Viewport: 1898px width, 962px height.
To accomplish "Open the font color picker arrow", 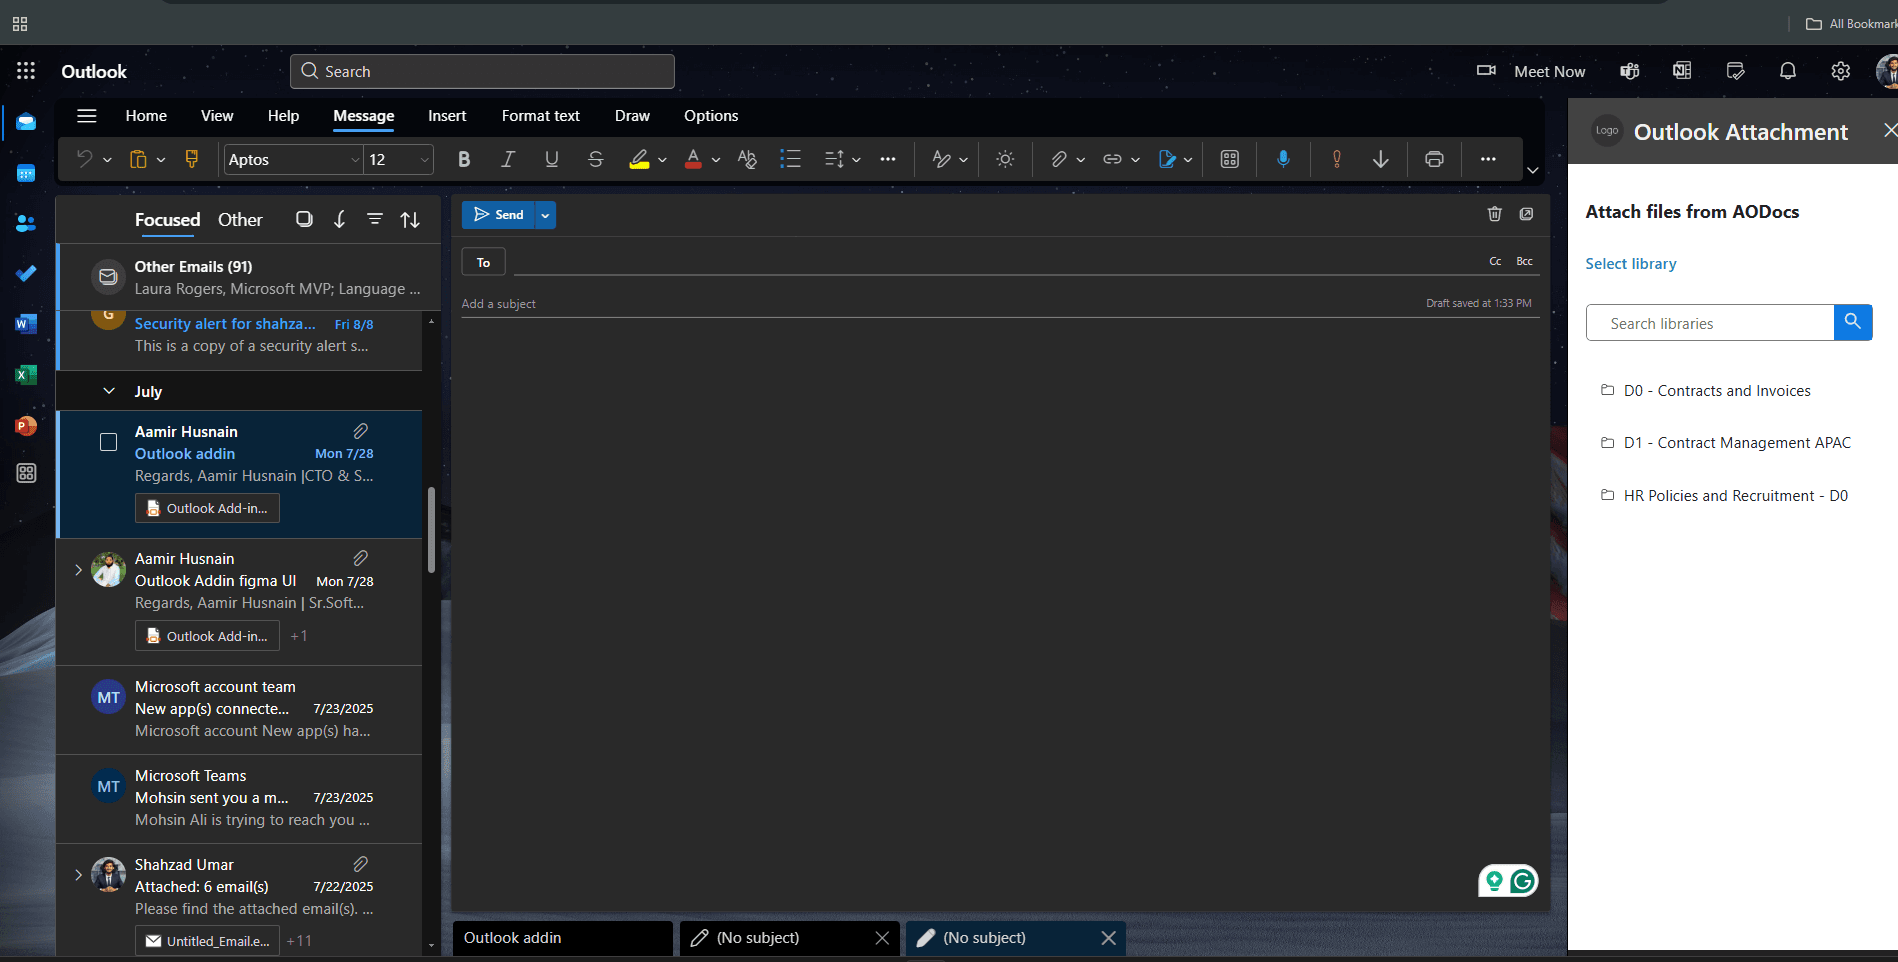I will pyautogui.click(x=716, y=160).
